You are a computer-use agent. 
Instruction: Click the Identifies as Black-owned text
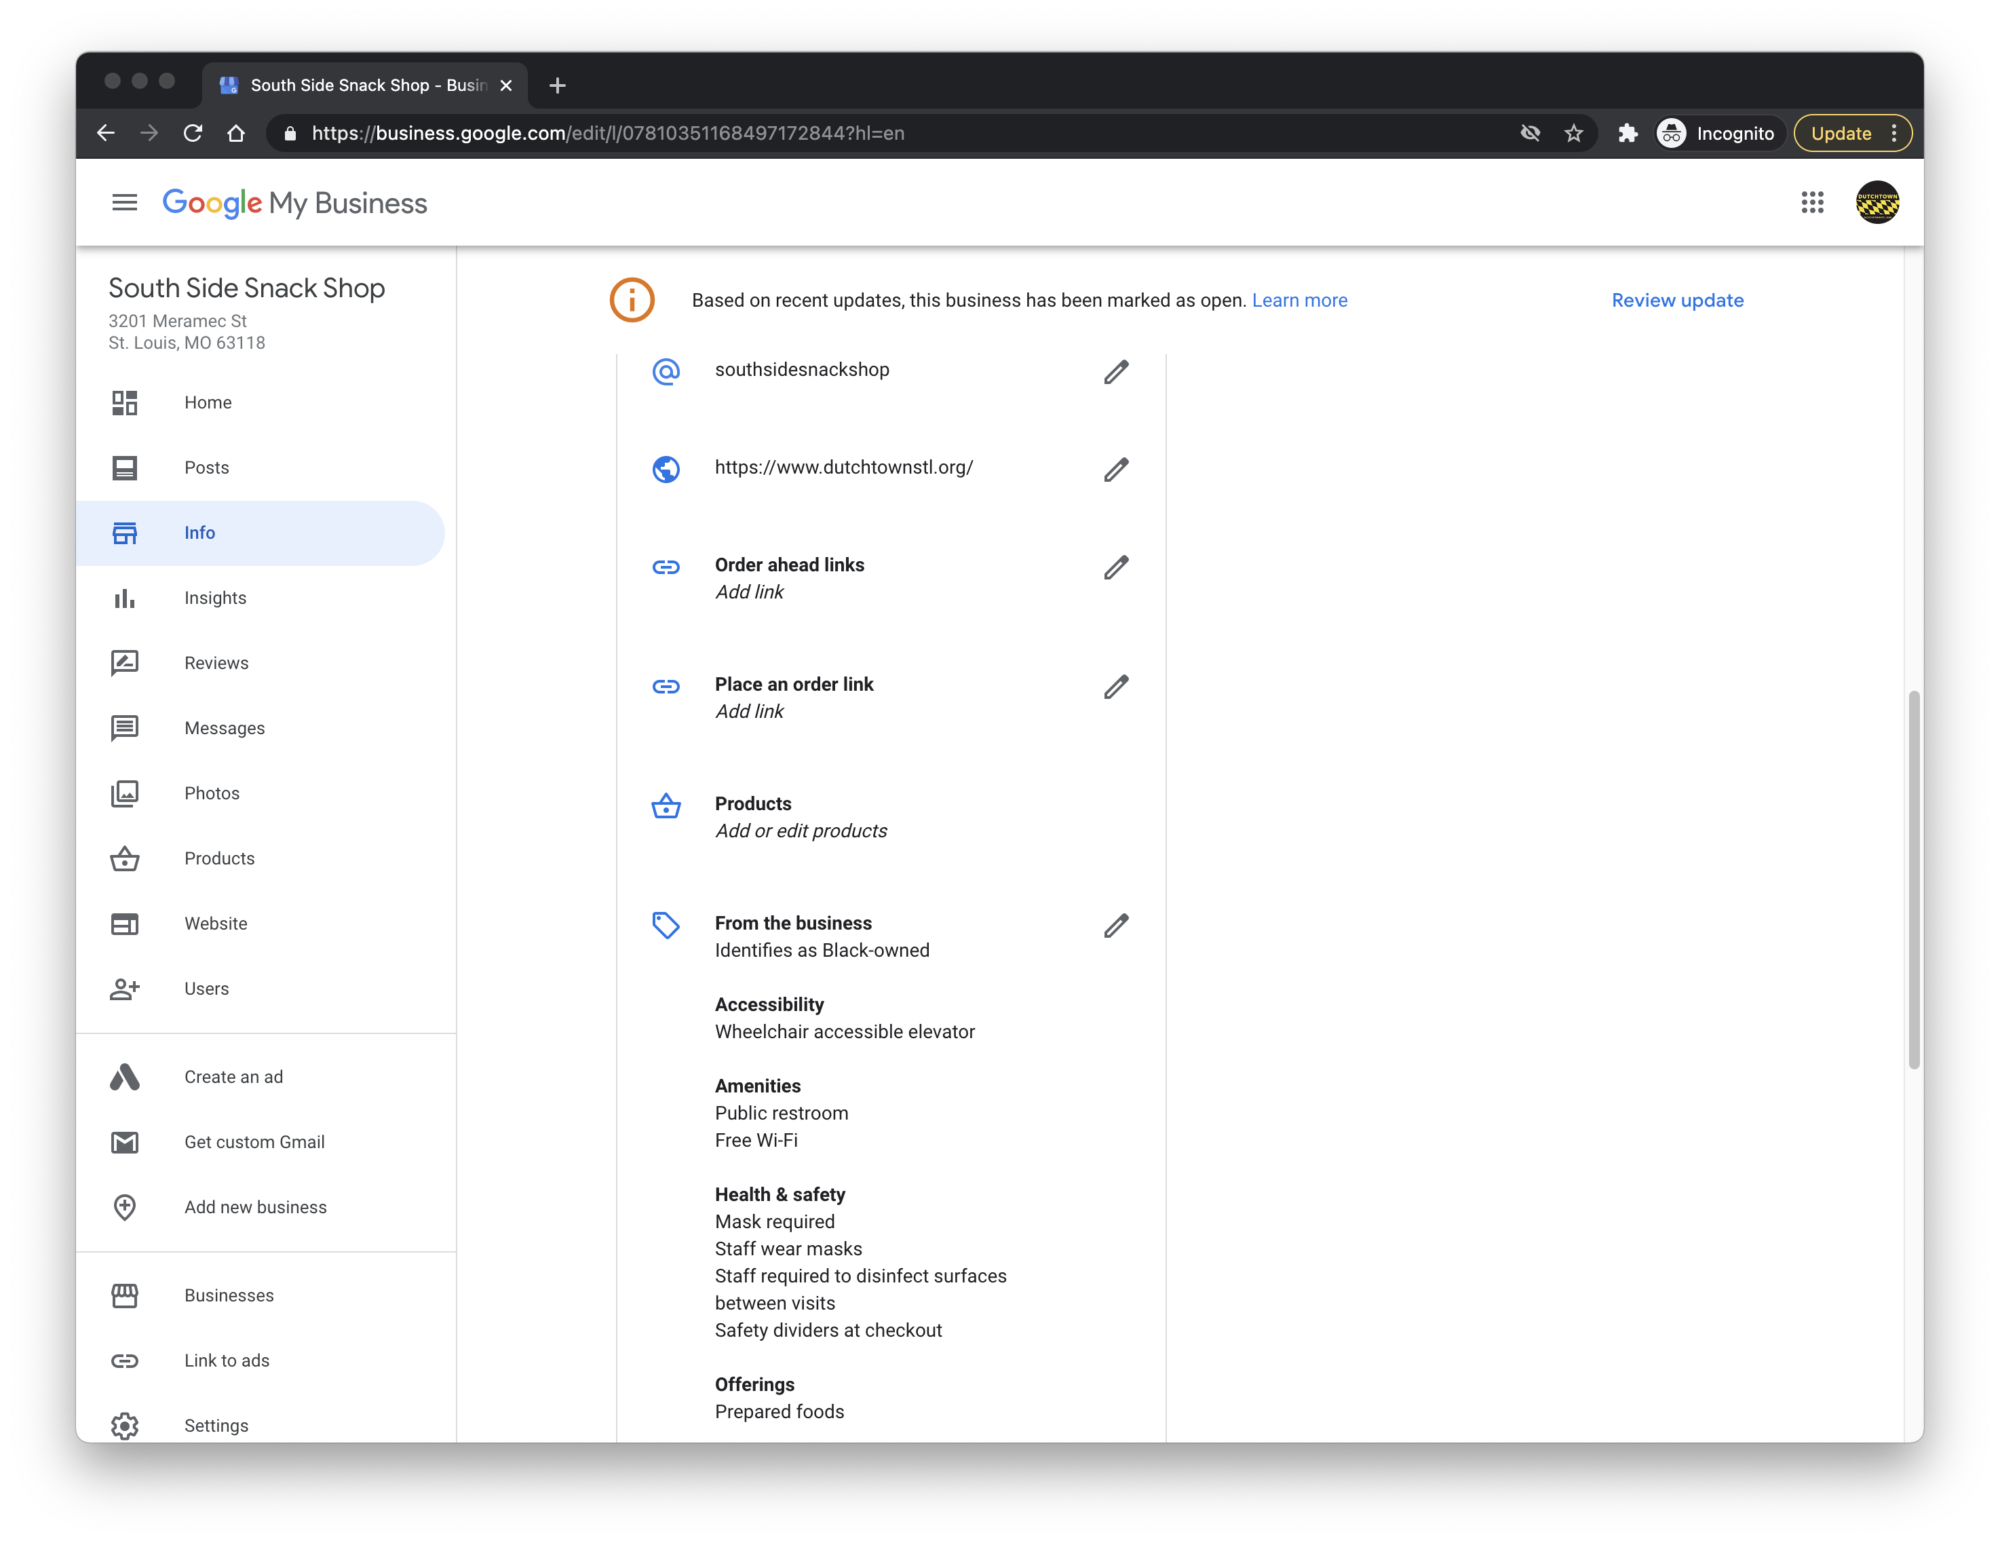click(x=822, y=950)
